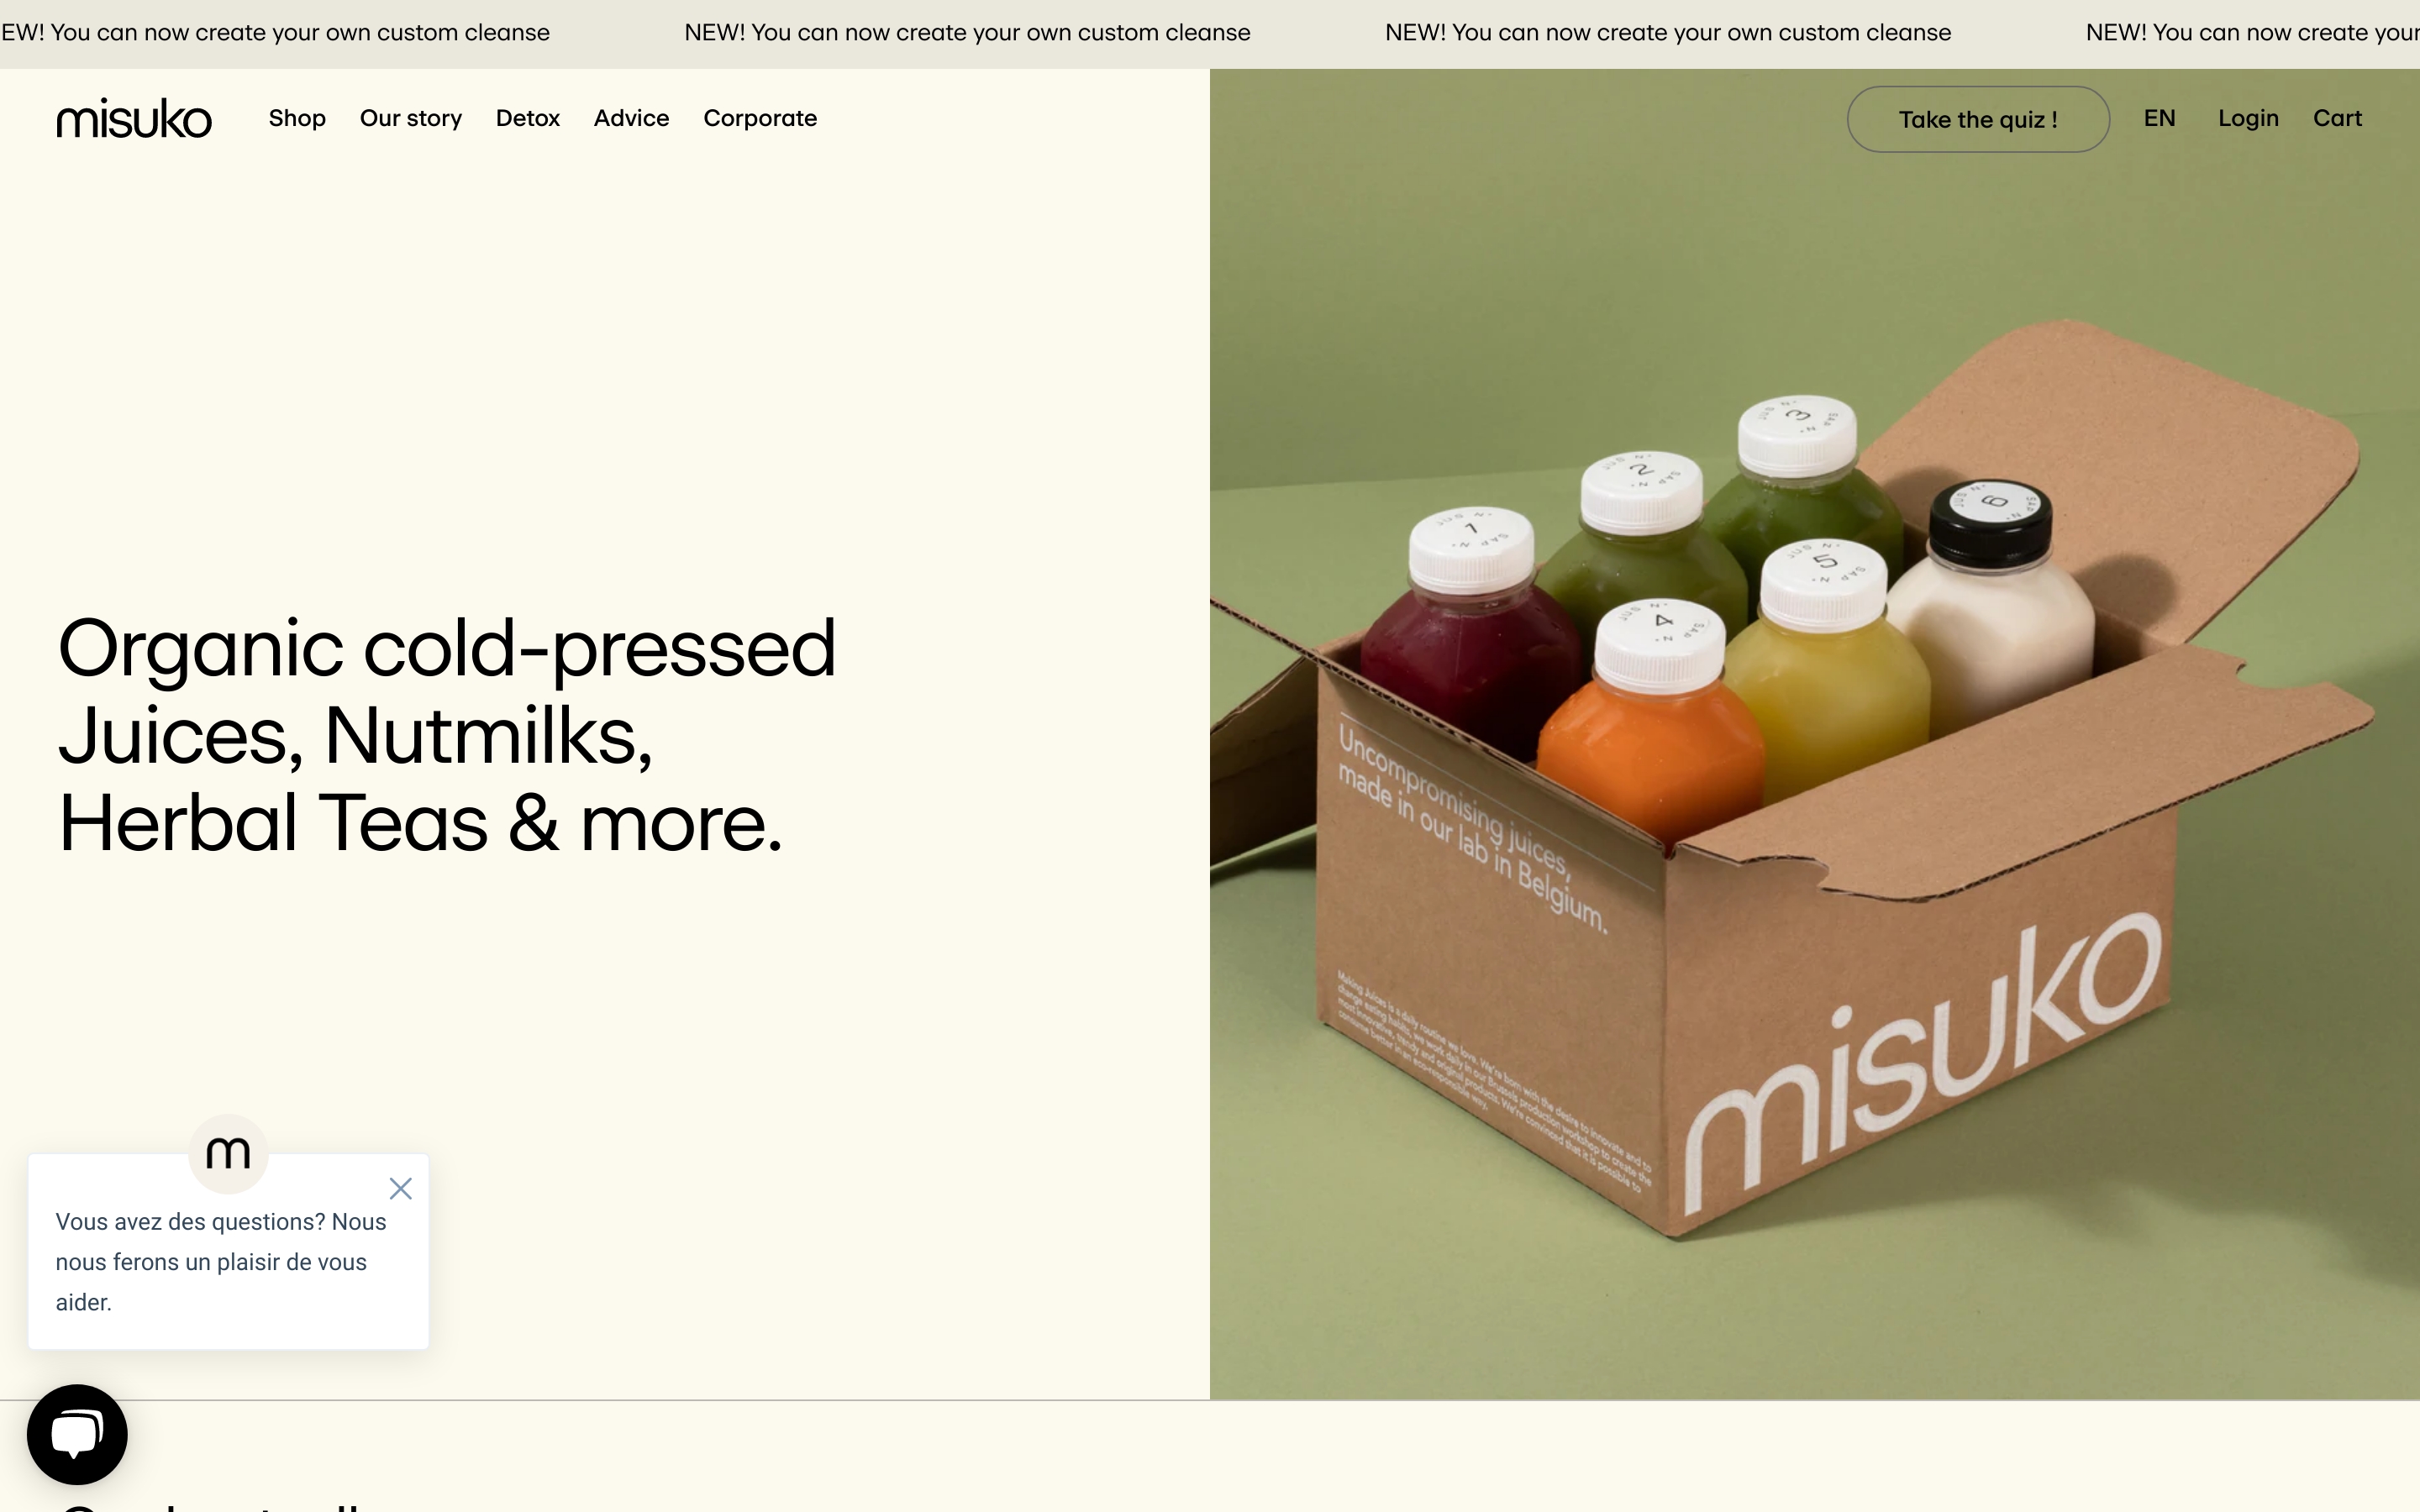The image size is (2420, 1512).
Task: Close the chat help popup
Action: point(401,1188)
